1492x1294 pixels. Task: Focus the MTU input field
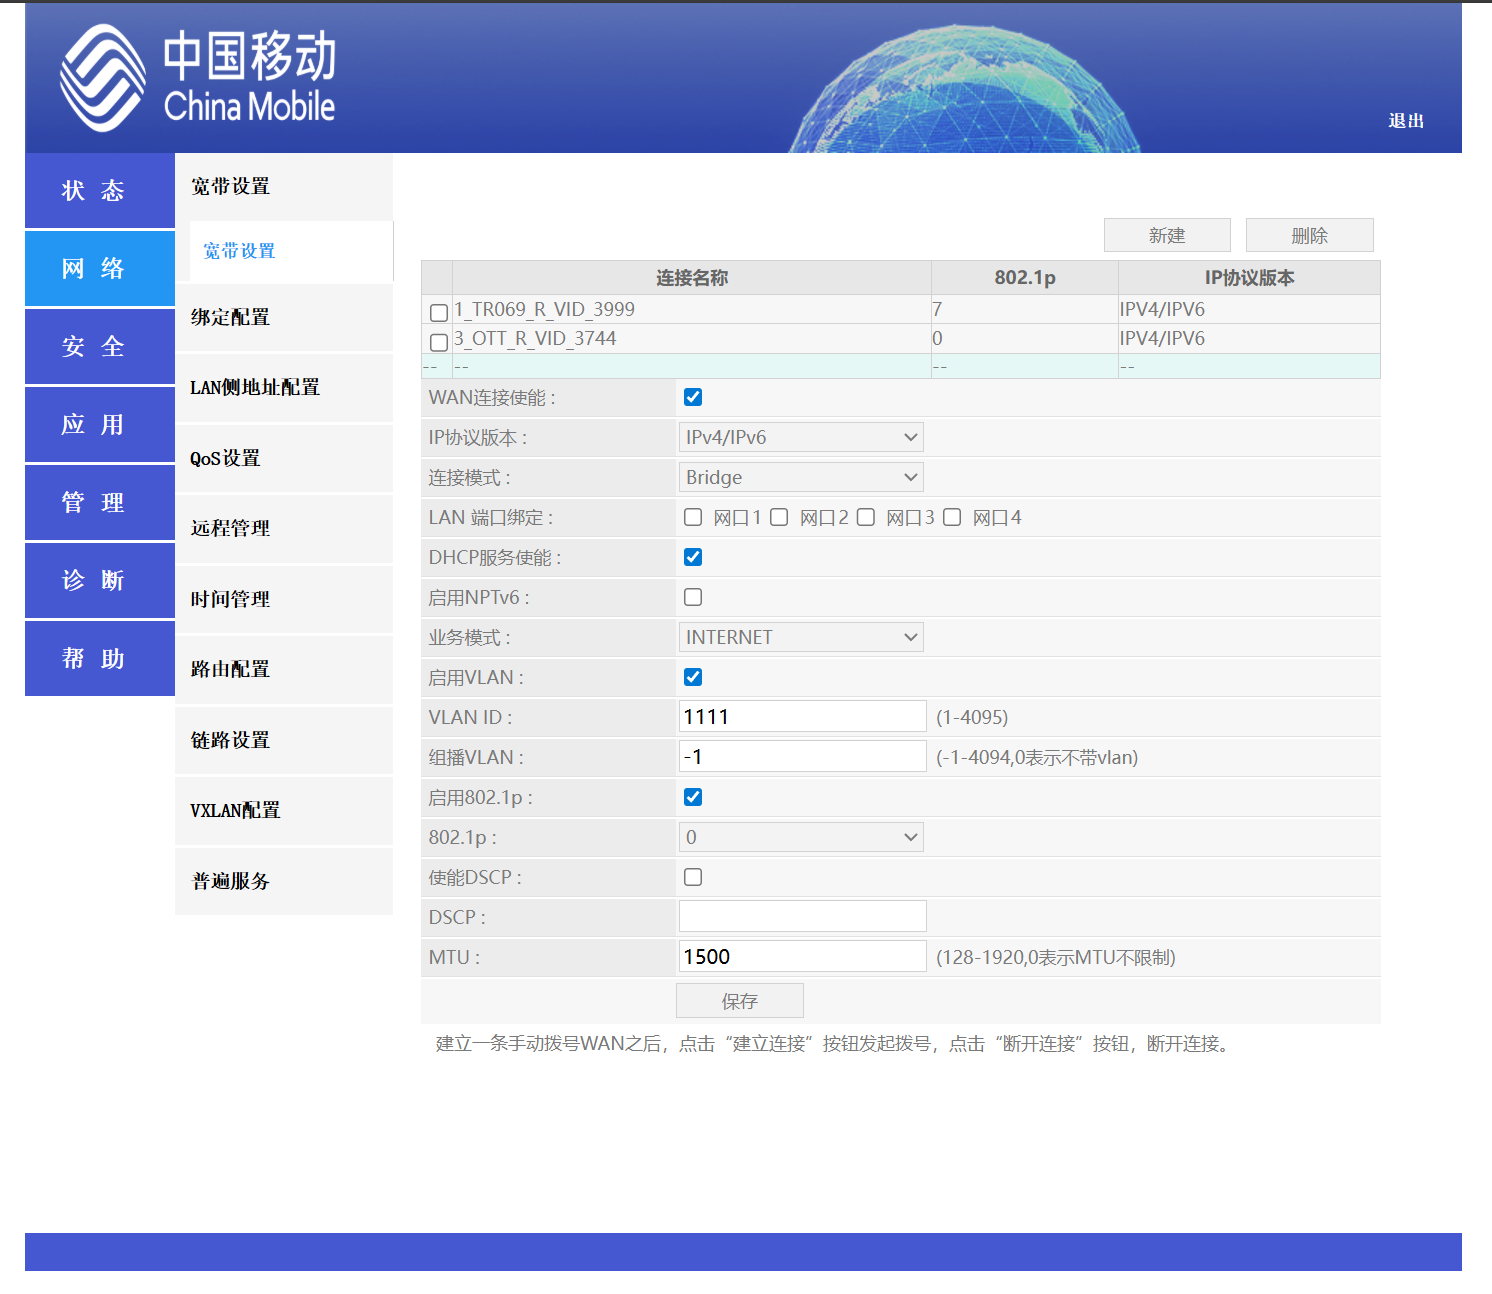tap(802, 957)
